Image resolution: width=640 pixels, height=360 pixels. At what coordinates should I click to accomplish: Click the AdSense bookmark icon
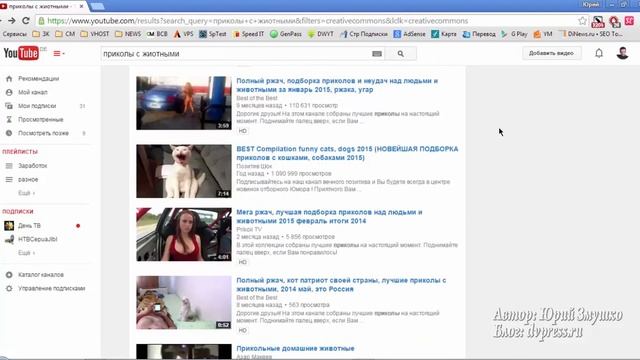(397, 34)
